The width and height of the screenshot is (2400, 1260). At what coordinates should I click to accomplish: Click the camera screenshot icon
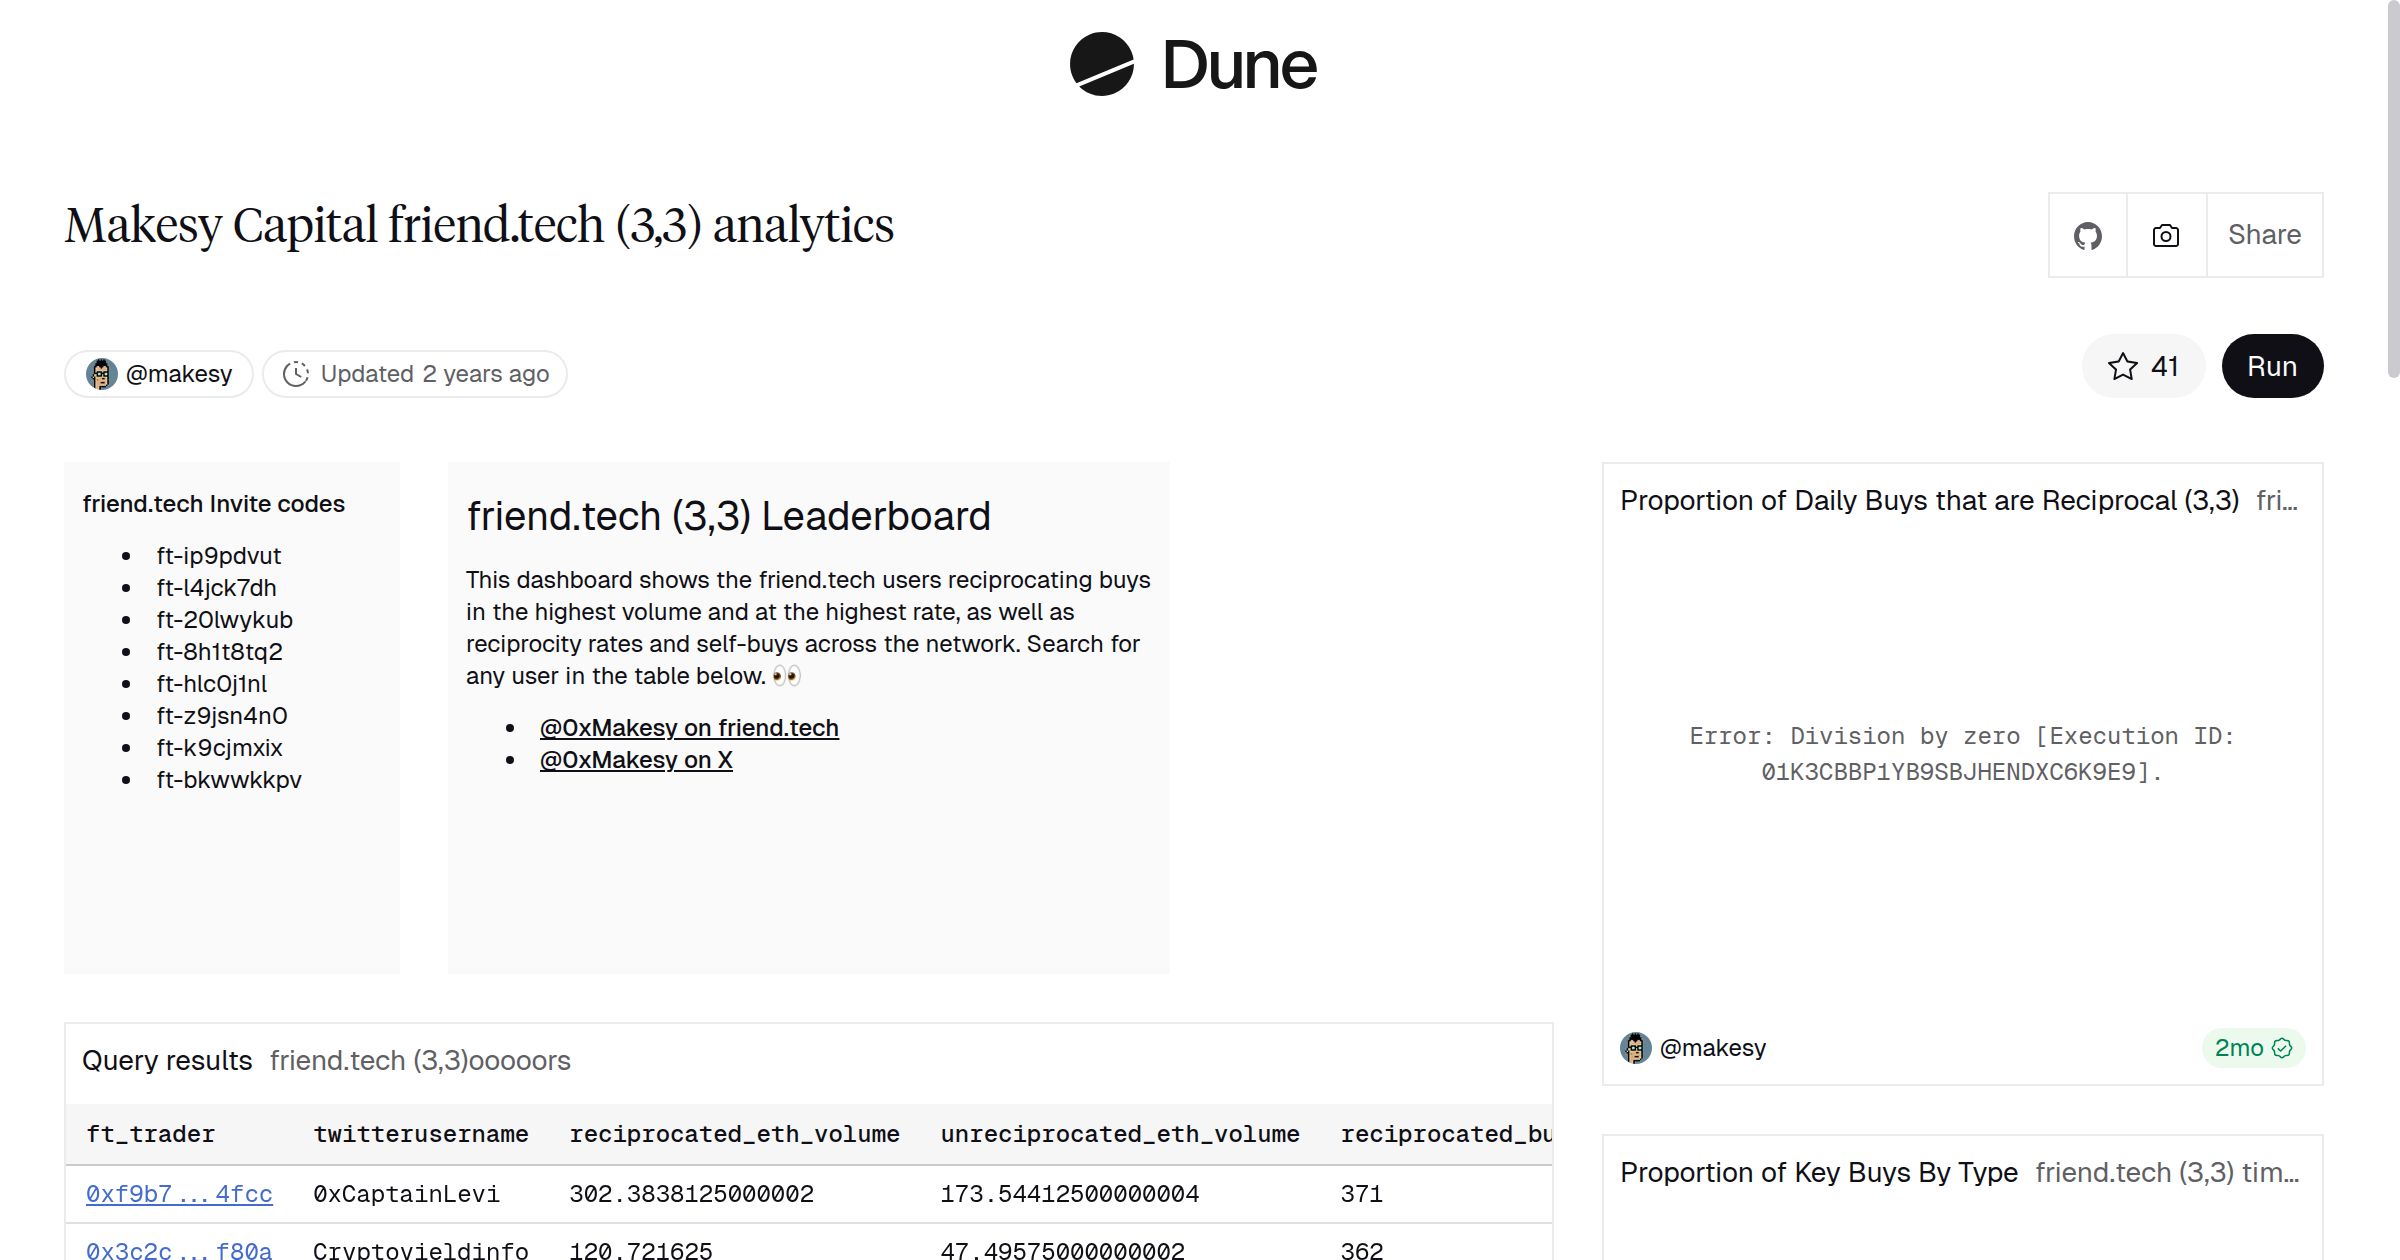(2165, 234)
